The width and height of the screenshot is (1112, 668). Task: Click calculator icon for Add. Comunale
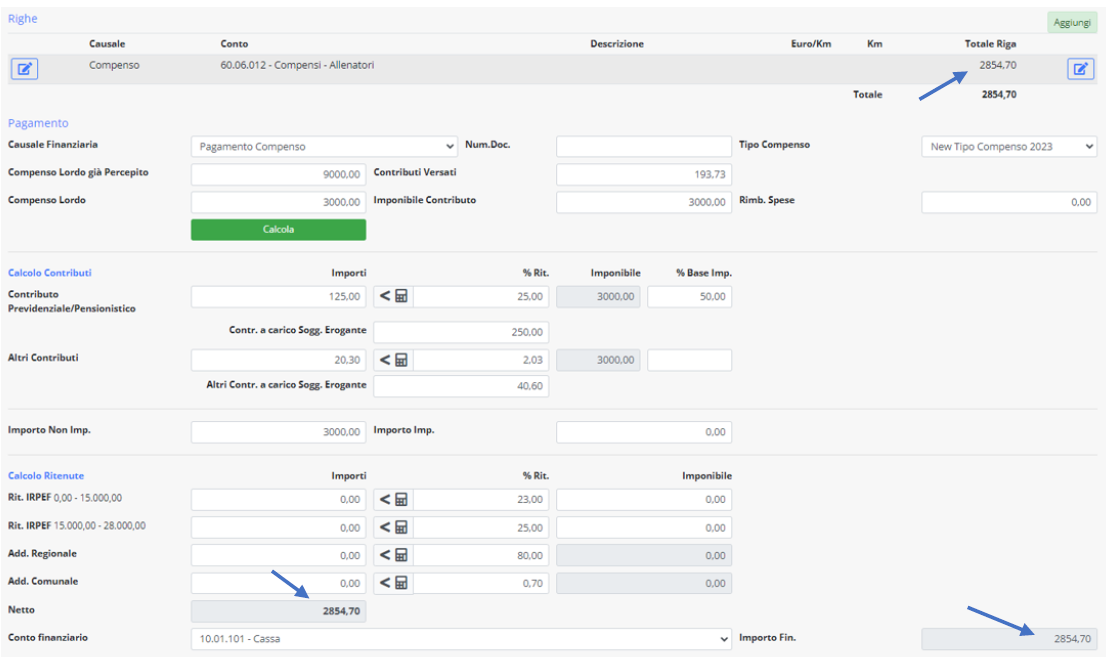point(393,582)
